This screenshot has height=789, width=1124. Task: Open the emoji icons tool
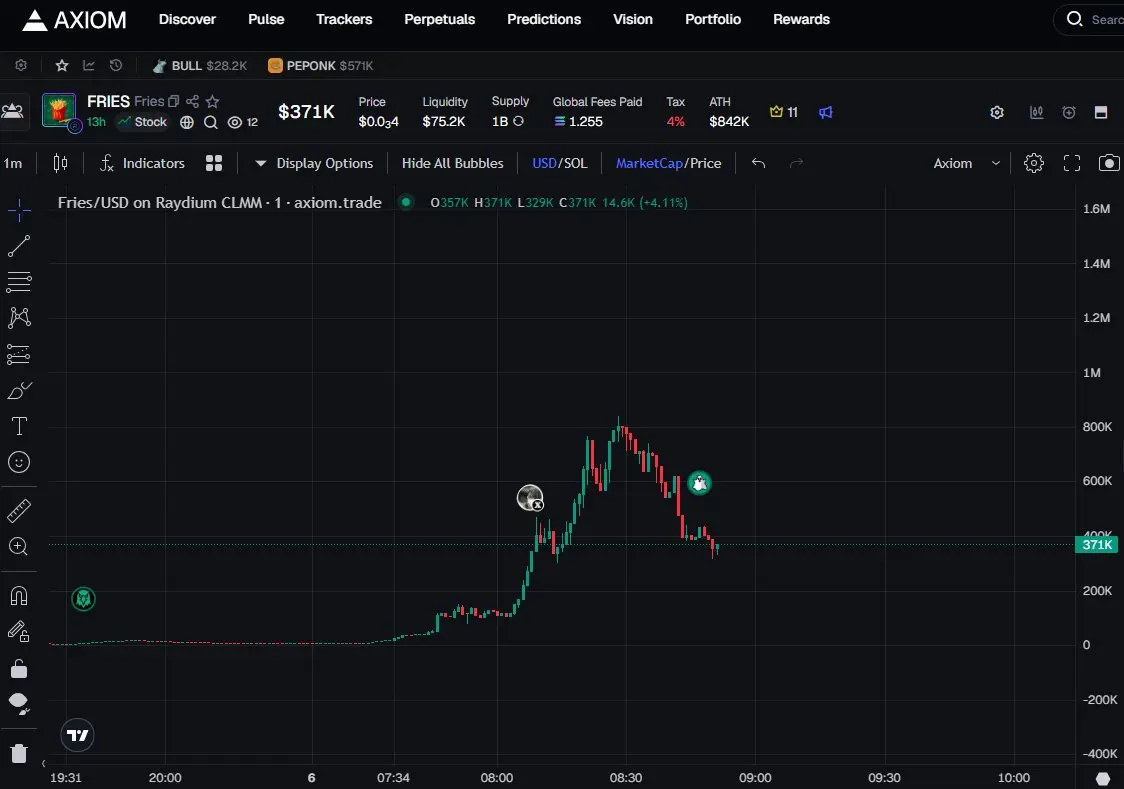click(19, 462)
